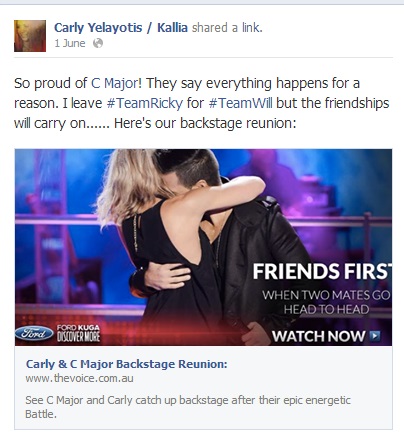
Task: Open the Carly & C Major Backstage Reunion title
Action: [x=126, y=364]
